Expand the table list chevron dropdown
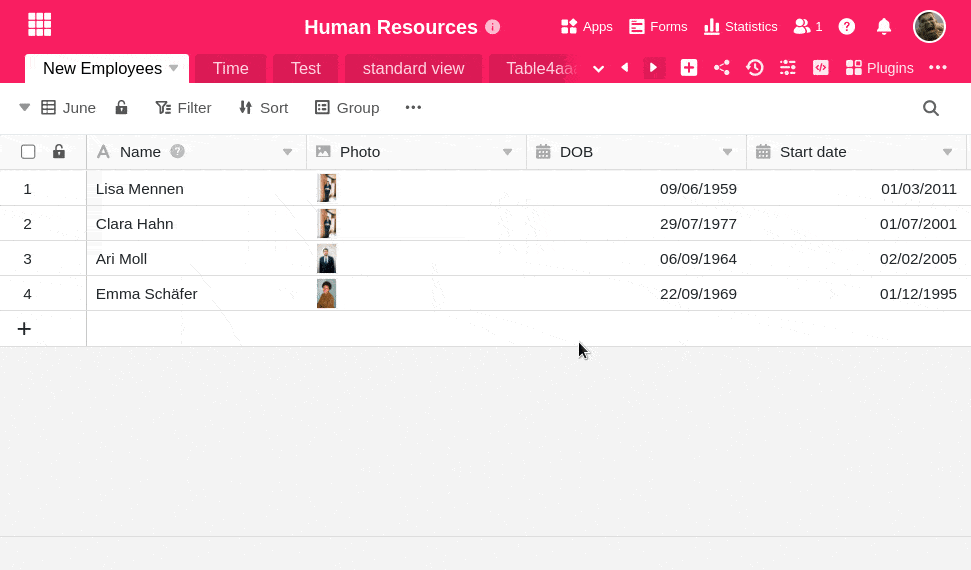971x570 pixels. point(598,68)
